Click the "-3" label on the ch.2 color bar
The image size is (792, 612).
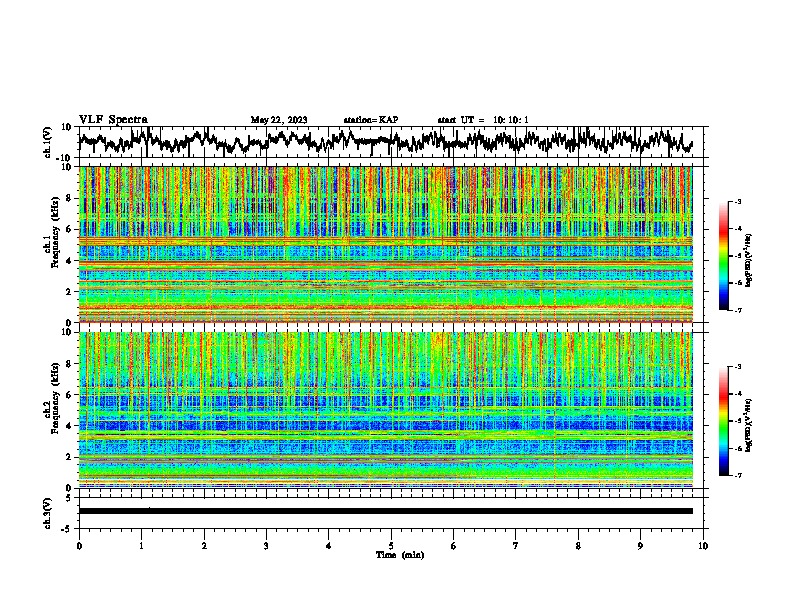click(737, 367)
